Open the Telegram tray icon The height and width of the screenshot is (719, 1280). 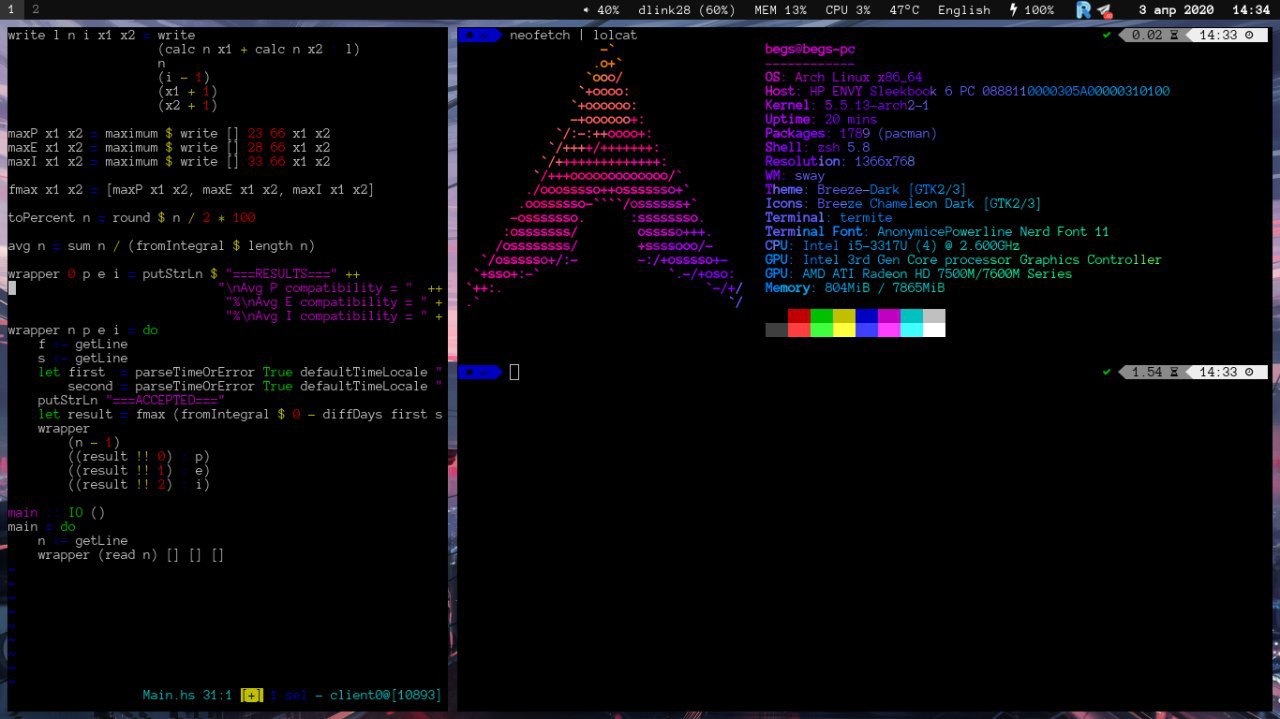[x=1104, y=10]
